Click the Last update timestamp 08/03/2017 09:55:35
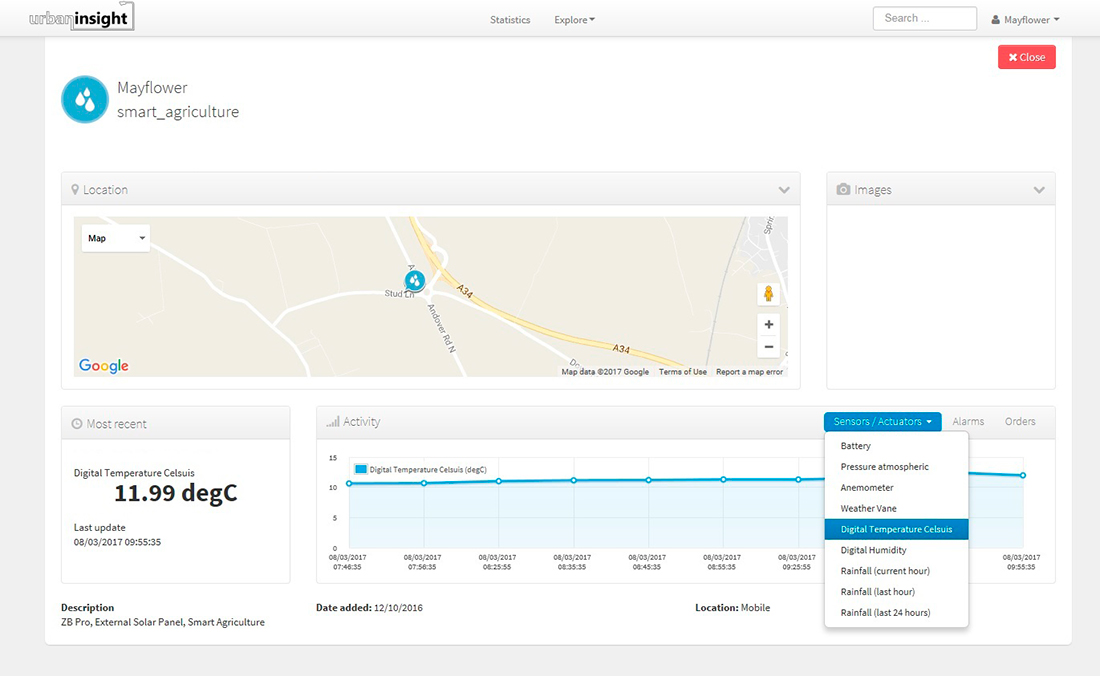The width and height of the screenshot is (1100, 676). coord(117,542)
